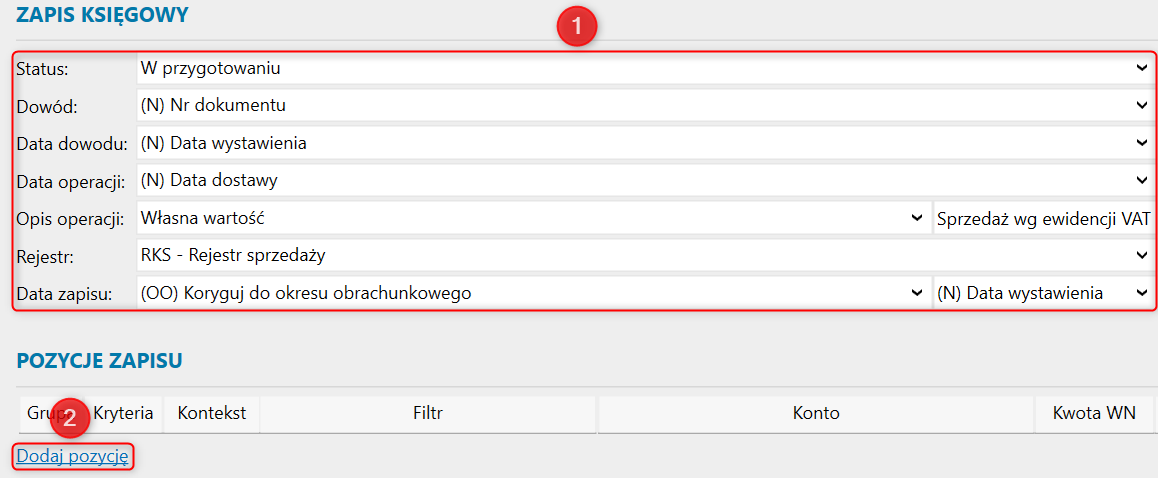Click the red annotation marker number 2
This screenshot has width=1158, height=478.
coord(69,419)
